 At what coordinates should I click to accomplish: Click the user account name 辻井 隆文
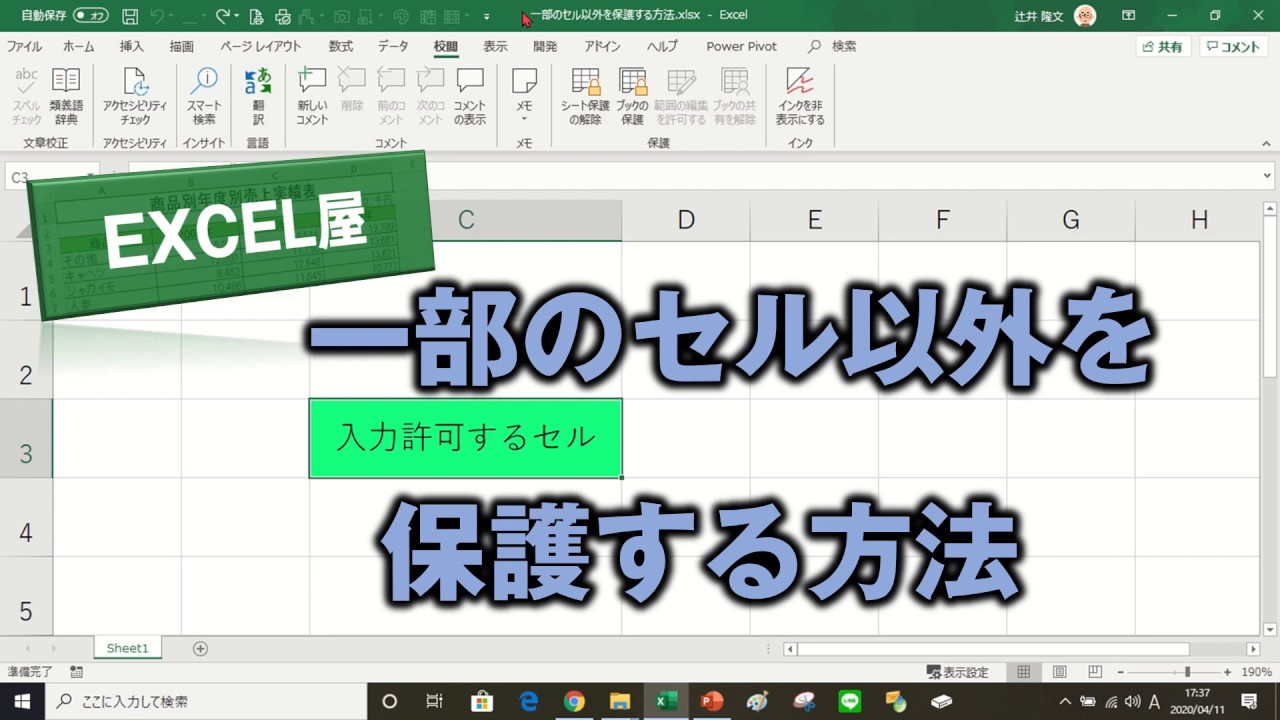pyautogui.click(x=1039, y=16)
